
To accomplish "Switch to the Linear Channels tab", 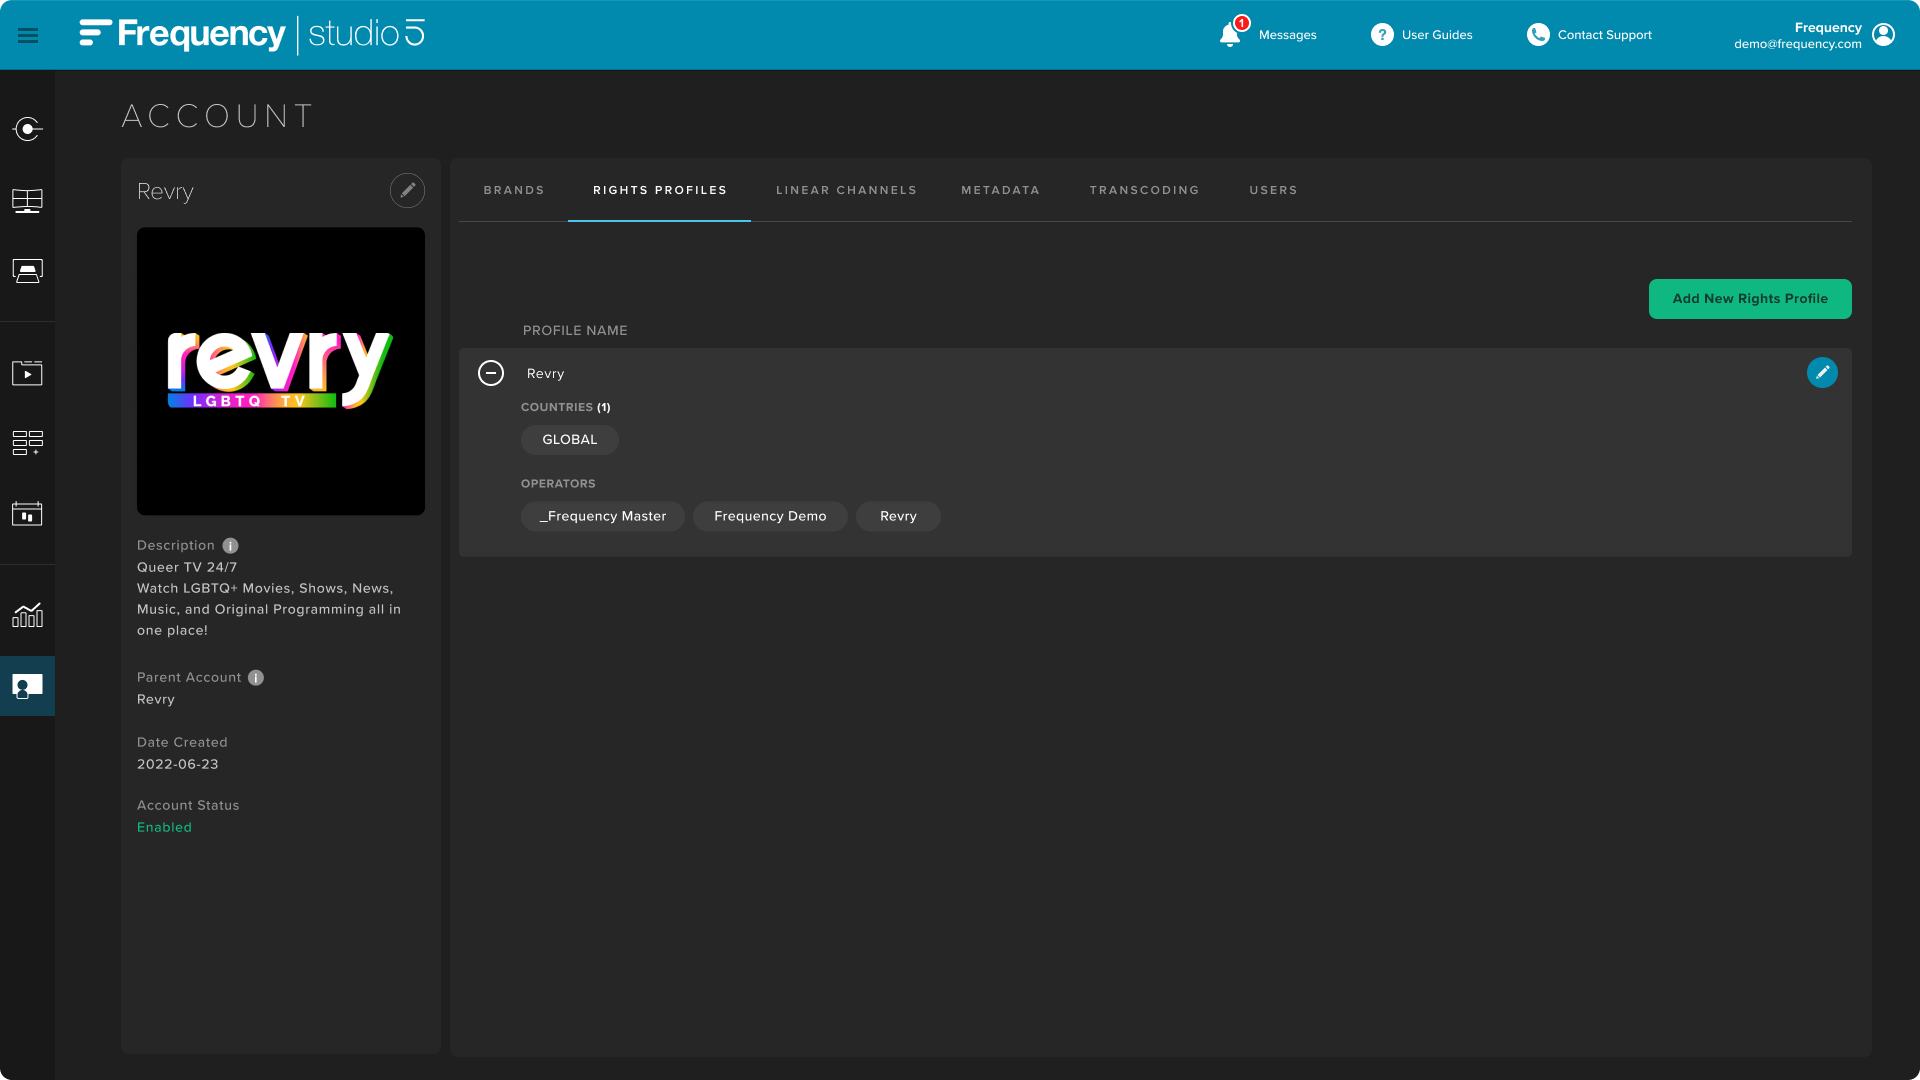I will (846, 190).
